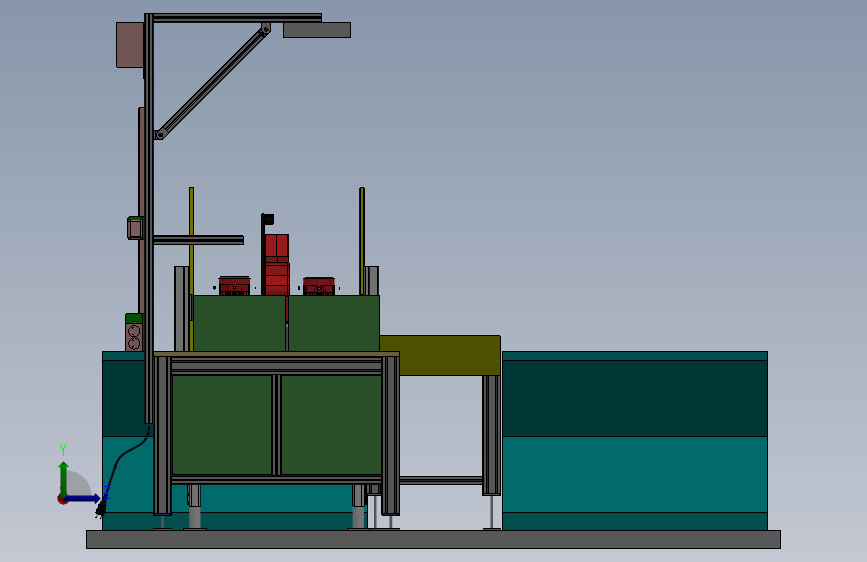Select the olive-colored side table top

pyautogui.click(x=441, y=355)
